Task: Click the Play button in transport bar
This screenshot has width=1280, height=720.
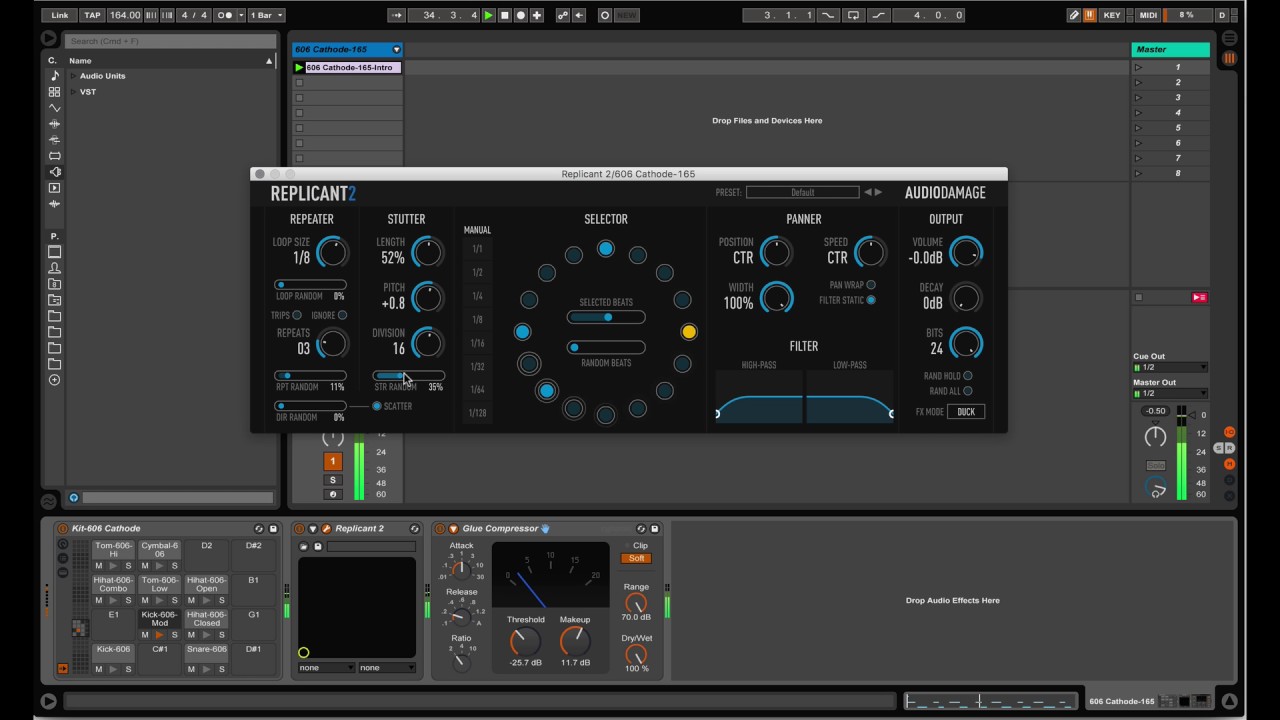Action: pyautogui.click(x=488, y=15)
